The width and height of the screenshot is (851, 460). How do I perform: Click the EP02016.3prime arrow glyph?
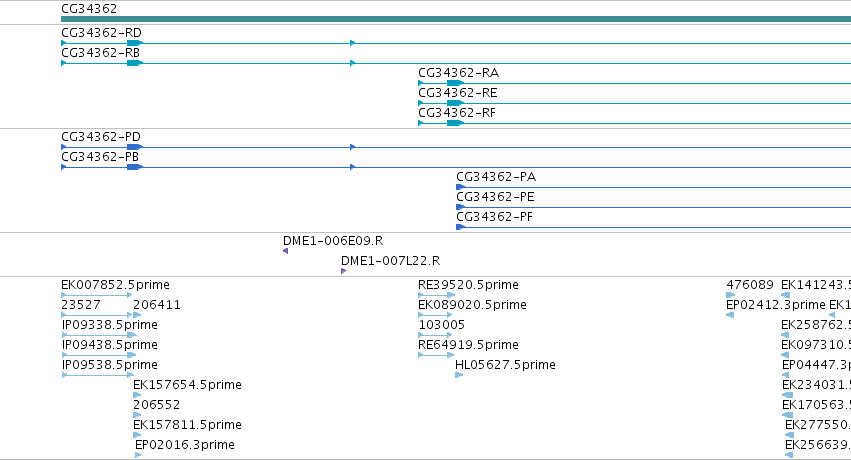pyautogui.click(x=138, y=455)
